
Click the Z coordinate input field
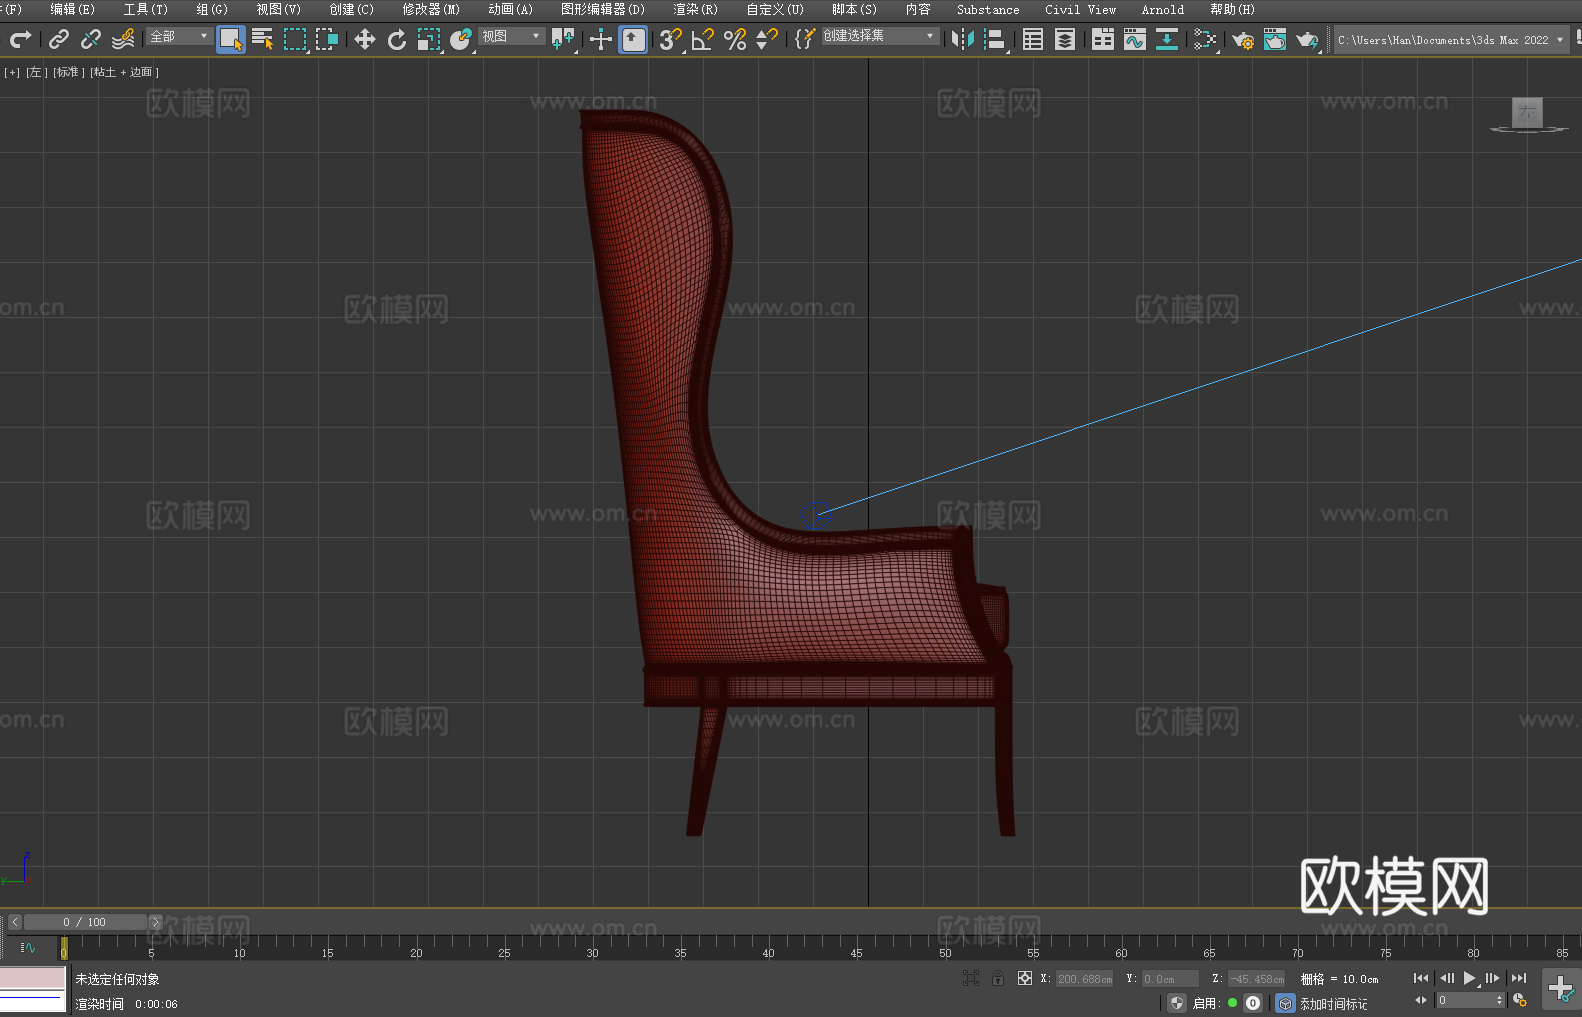pos(1256,979)
